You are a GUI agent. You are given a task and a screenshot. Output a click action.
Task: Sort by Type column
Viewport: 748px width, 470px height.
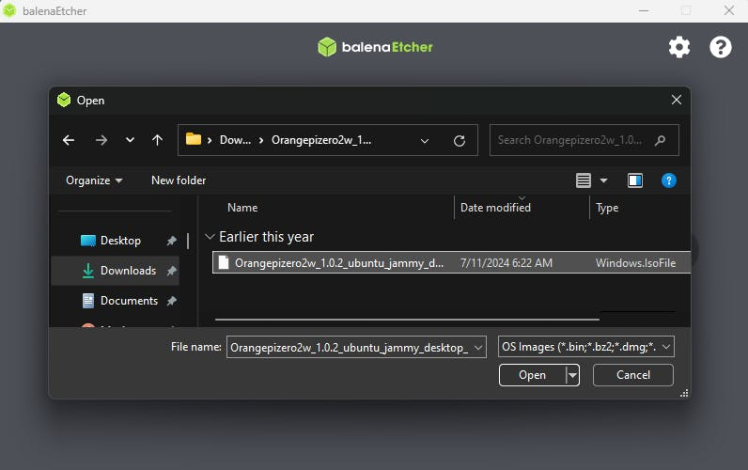pos(607,208)
